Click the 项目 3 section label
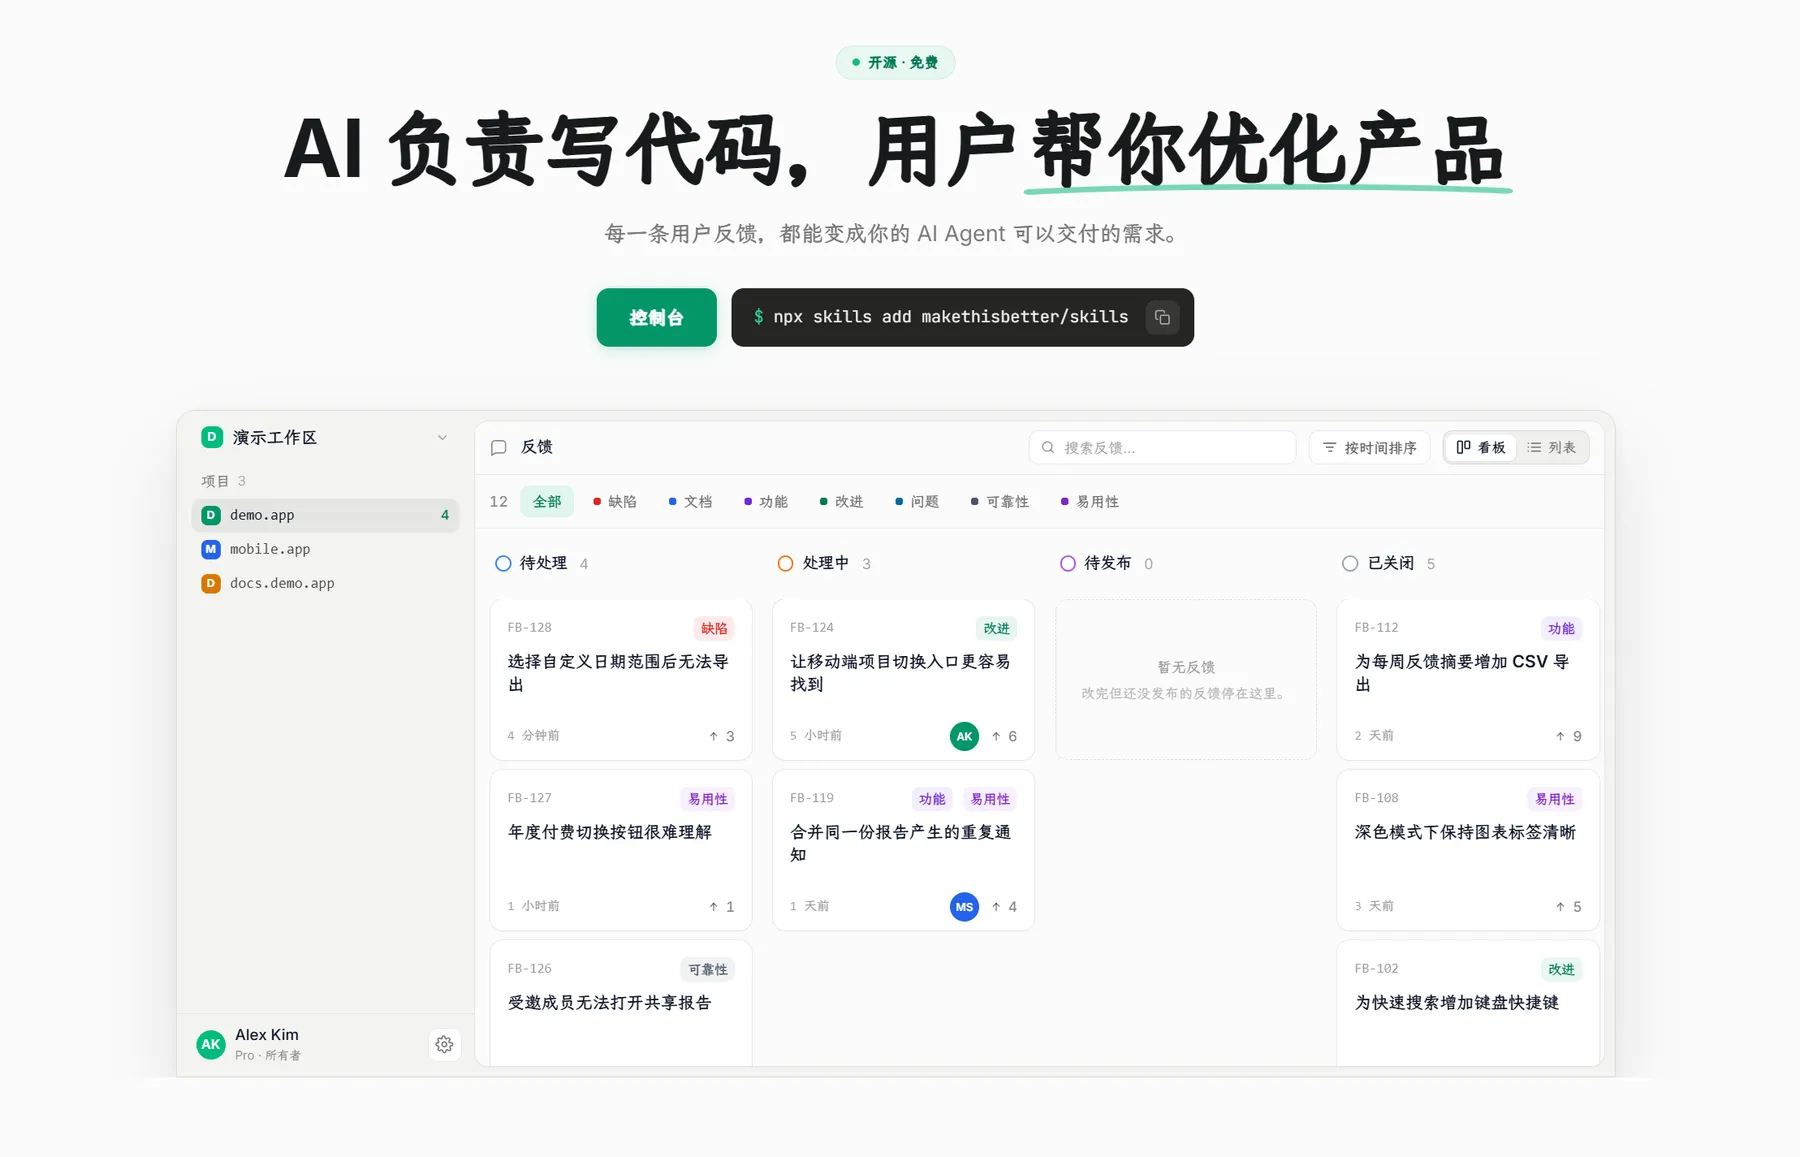The height and width of the screenshot is (1157, 1800). point(223,481)
